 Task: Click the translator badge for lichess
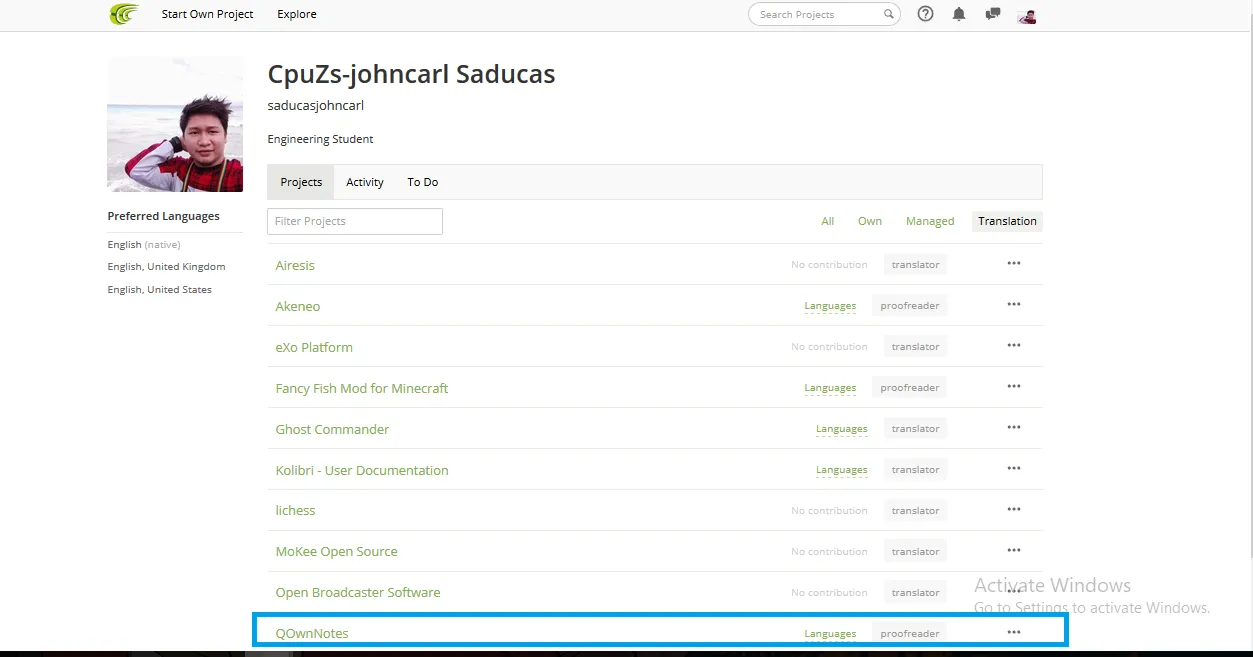pyautogui.click(x=915, y=510)
